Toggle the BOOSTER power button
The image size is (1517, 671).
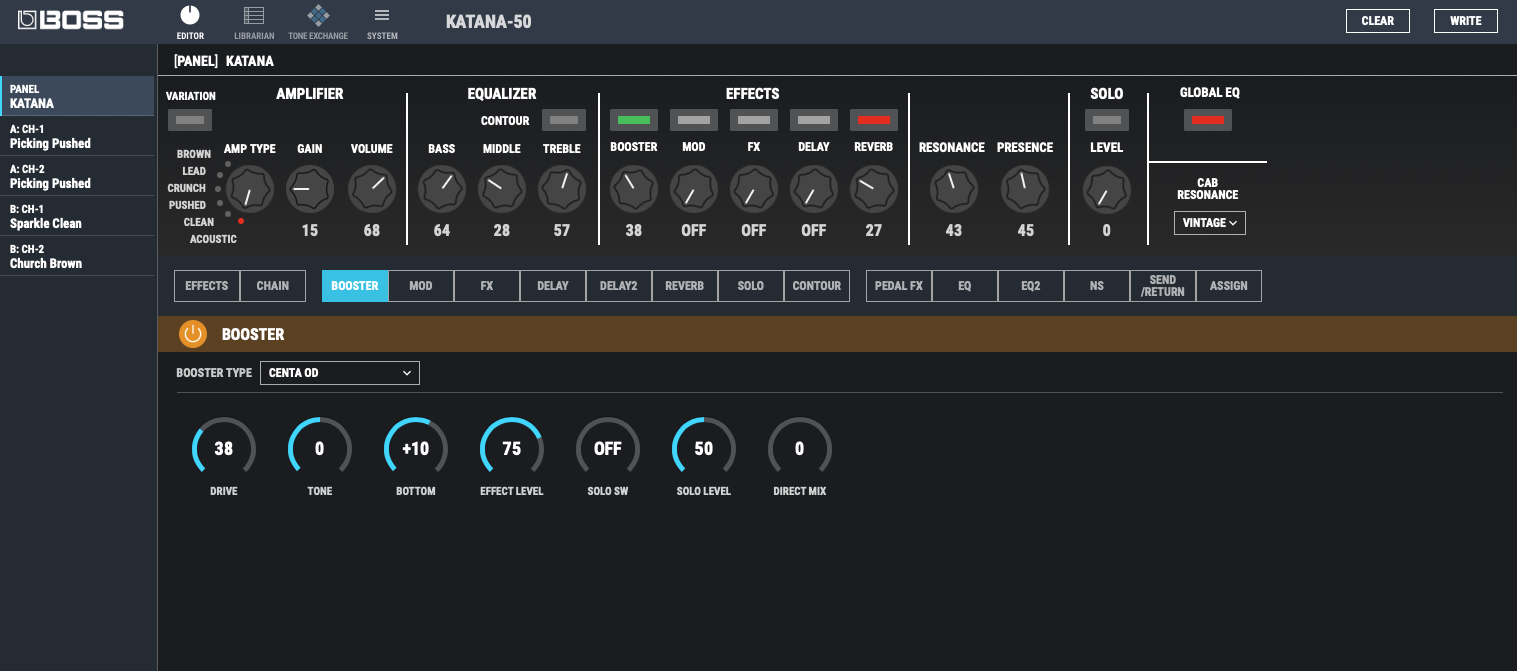pos(193,334)
